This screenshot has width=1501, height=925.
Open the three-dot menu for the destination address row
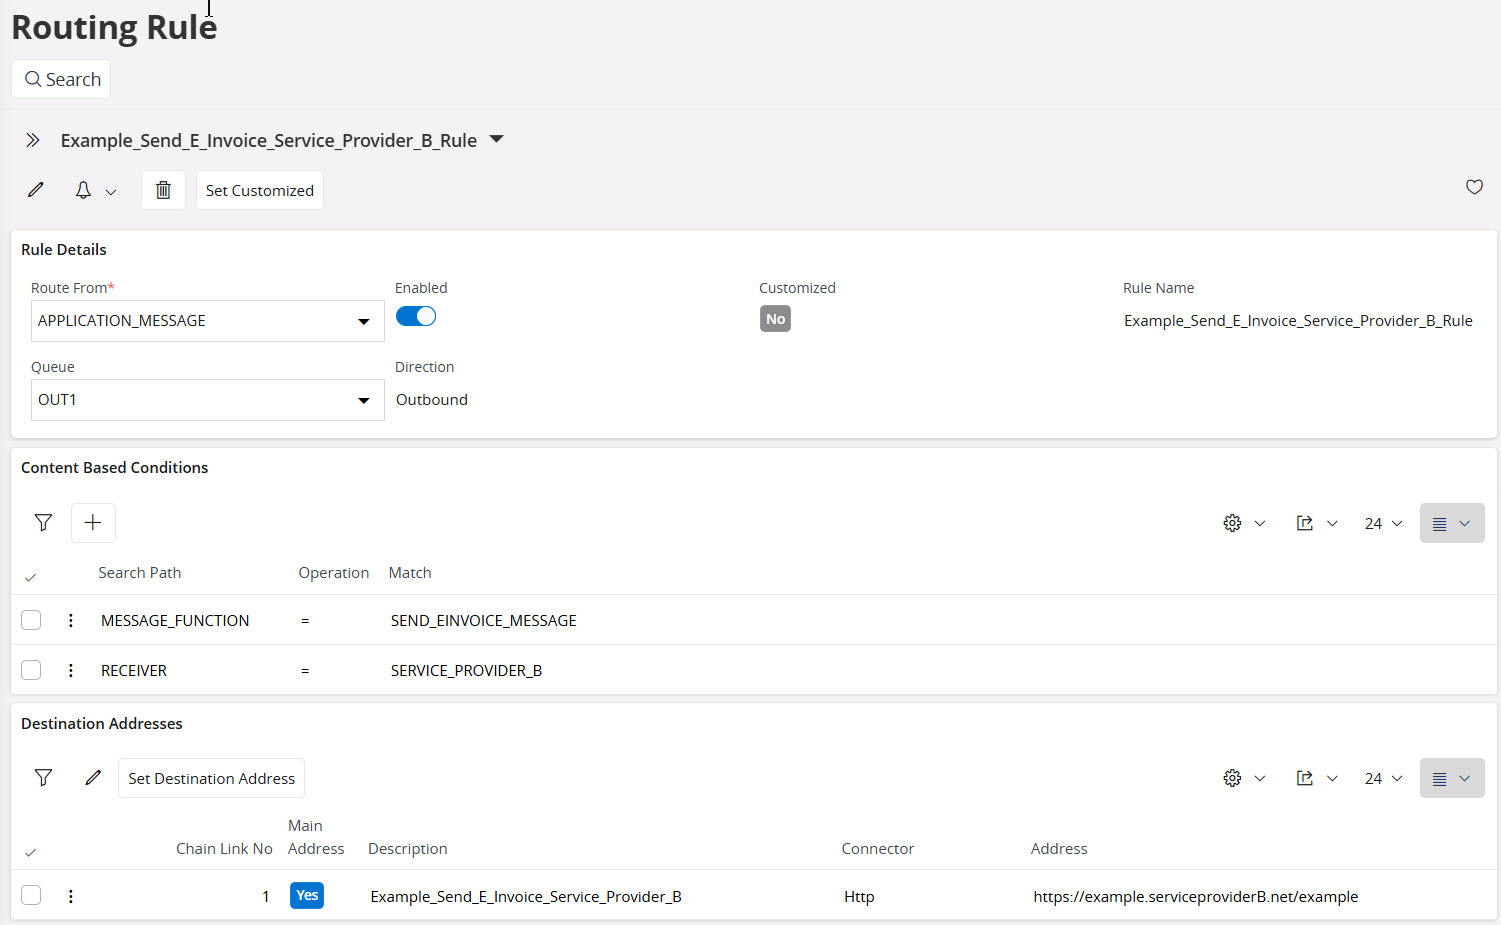(x=71, y=896)
